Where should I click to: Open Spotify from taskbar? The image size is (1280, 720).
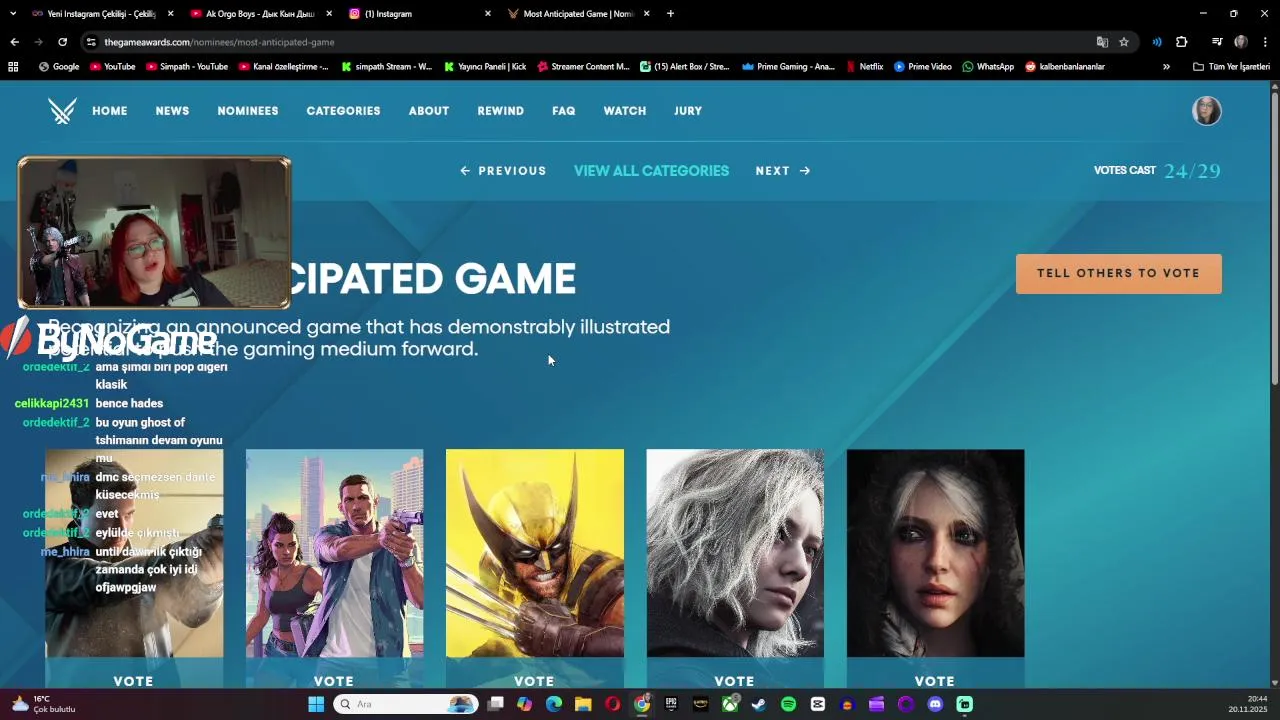tap(788, 704)
